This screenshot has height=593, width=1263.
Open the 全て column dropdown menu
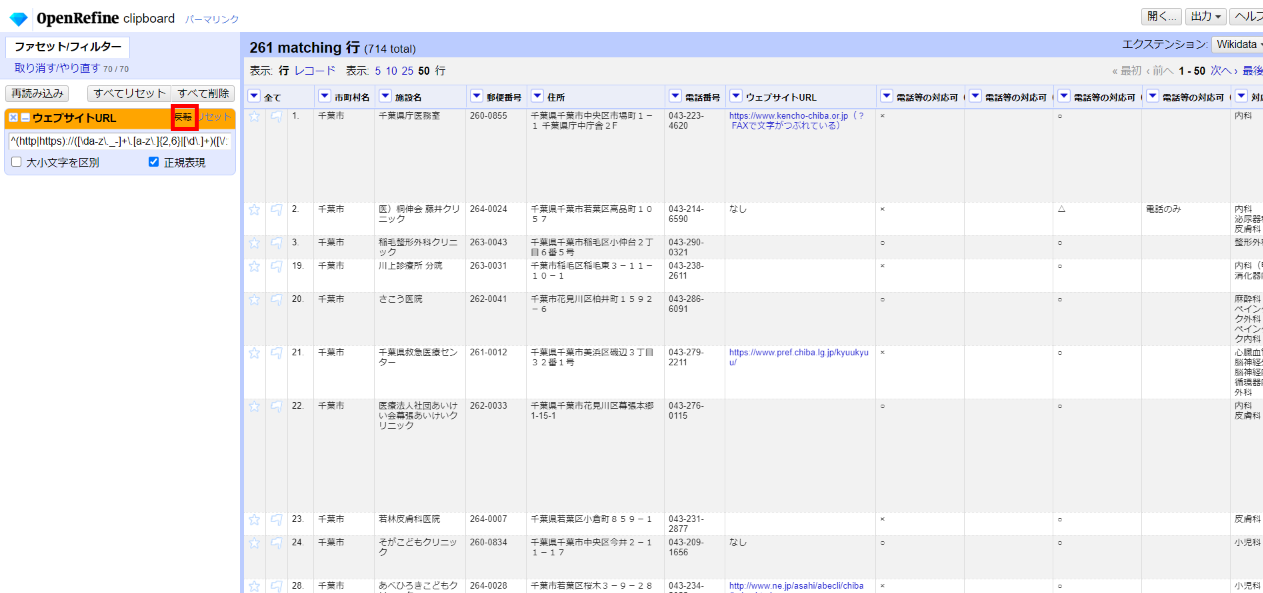click(254, 97)
